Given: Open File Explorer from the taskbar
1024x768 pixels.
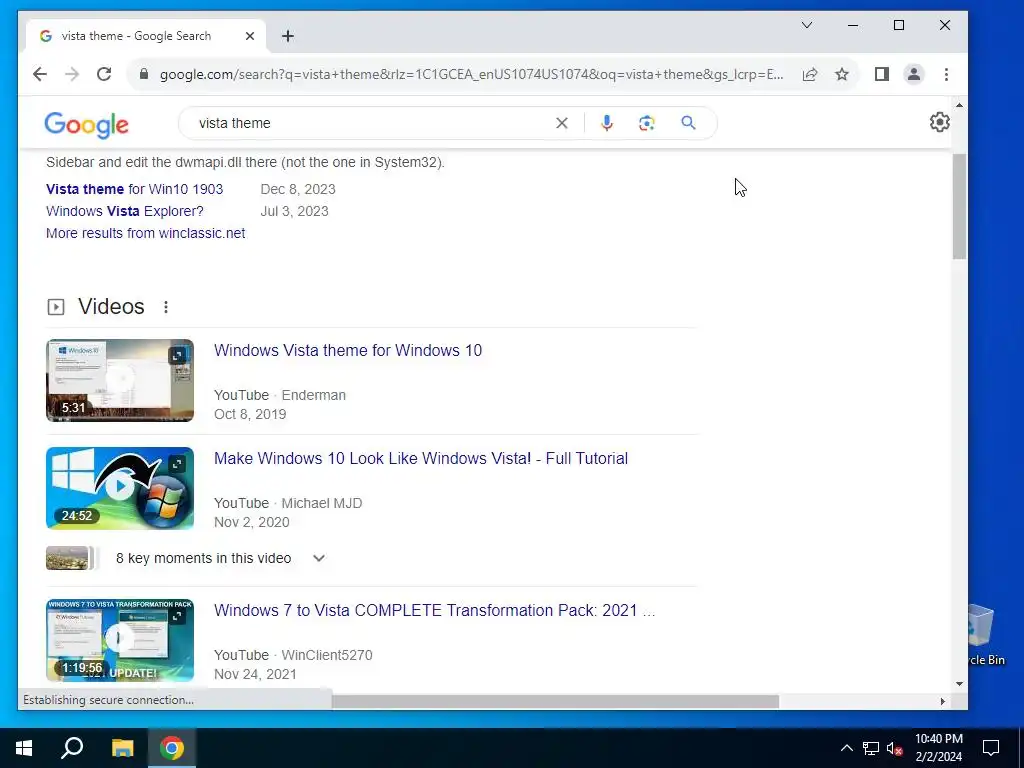Looking at the screenshot, I should pos(122,748).
